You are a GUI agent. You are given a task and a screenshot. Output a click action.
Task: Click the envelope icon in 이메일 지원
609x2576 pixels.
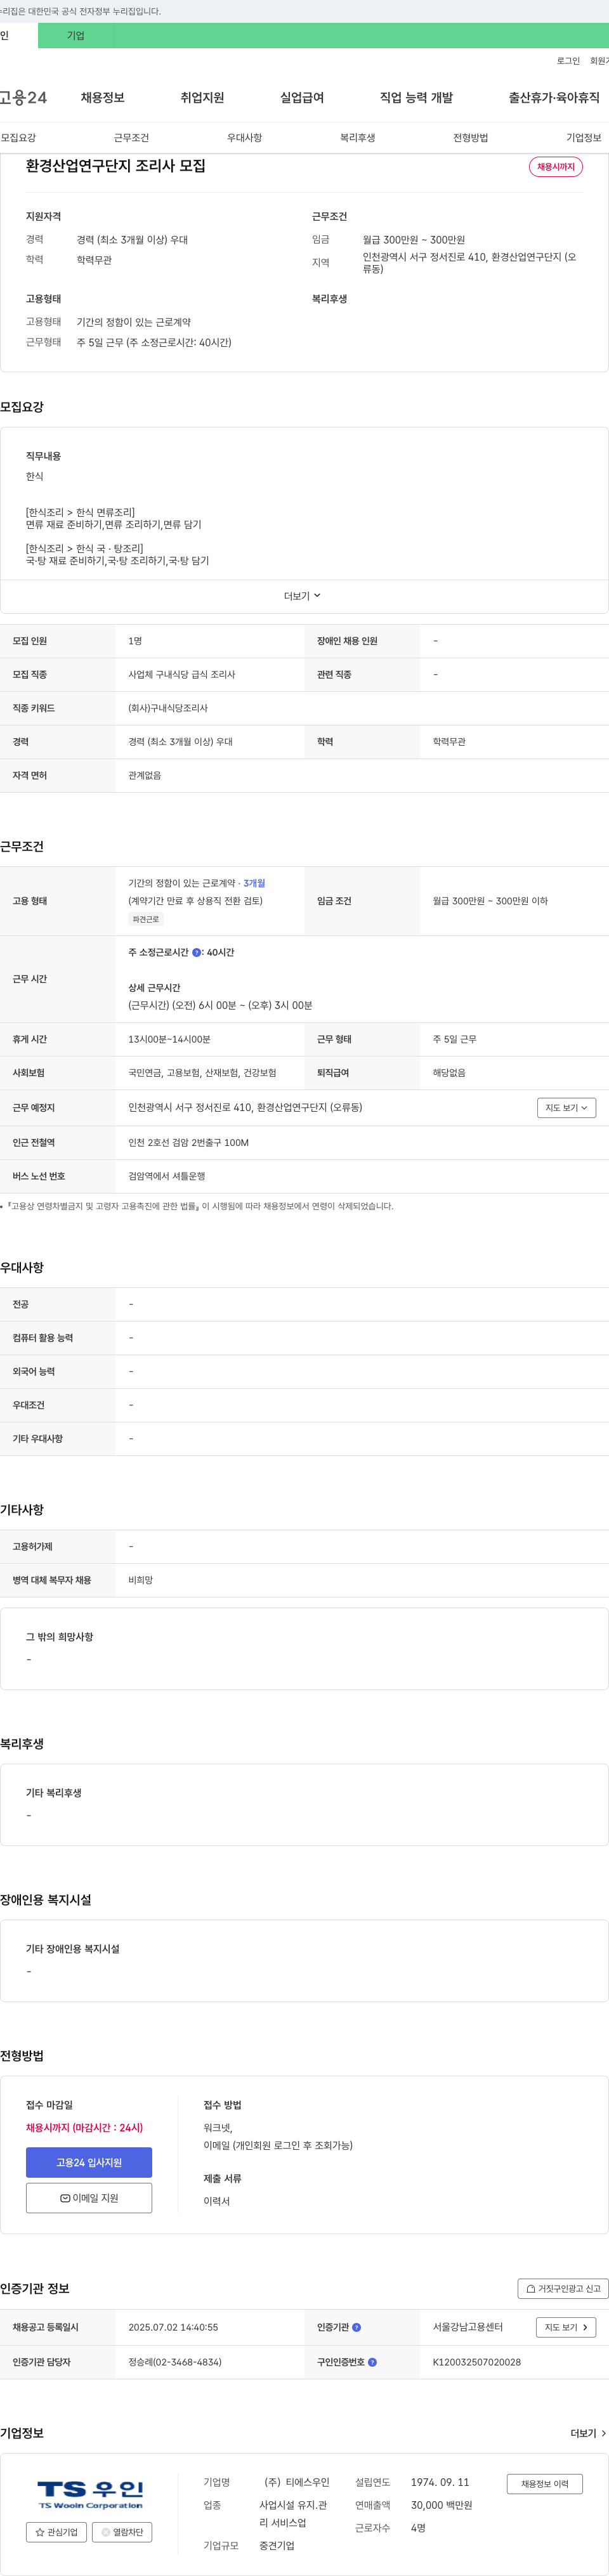(x=65, y=2198)
